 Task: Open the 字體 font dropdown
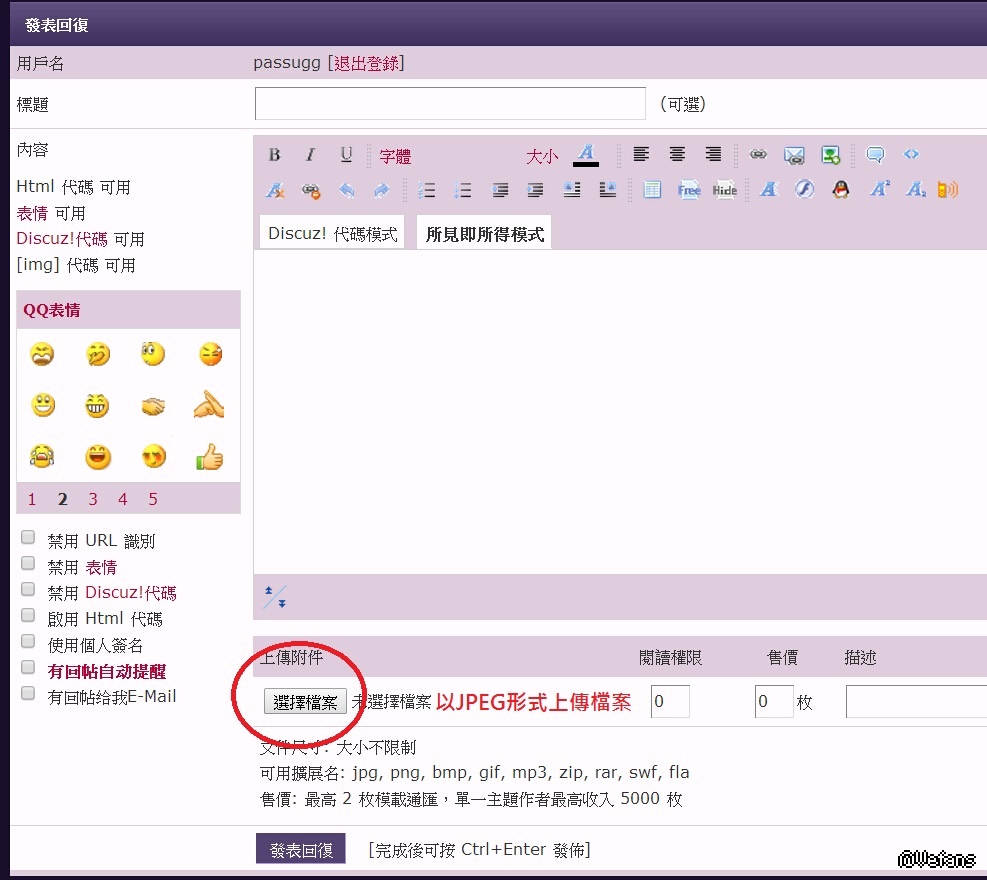395,157
